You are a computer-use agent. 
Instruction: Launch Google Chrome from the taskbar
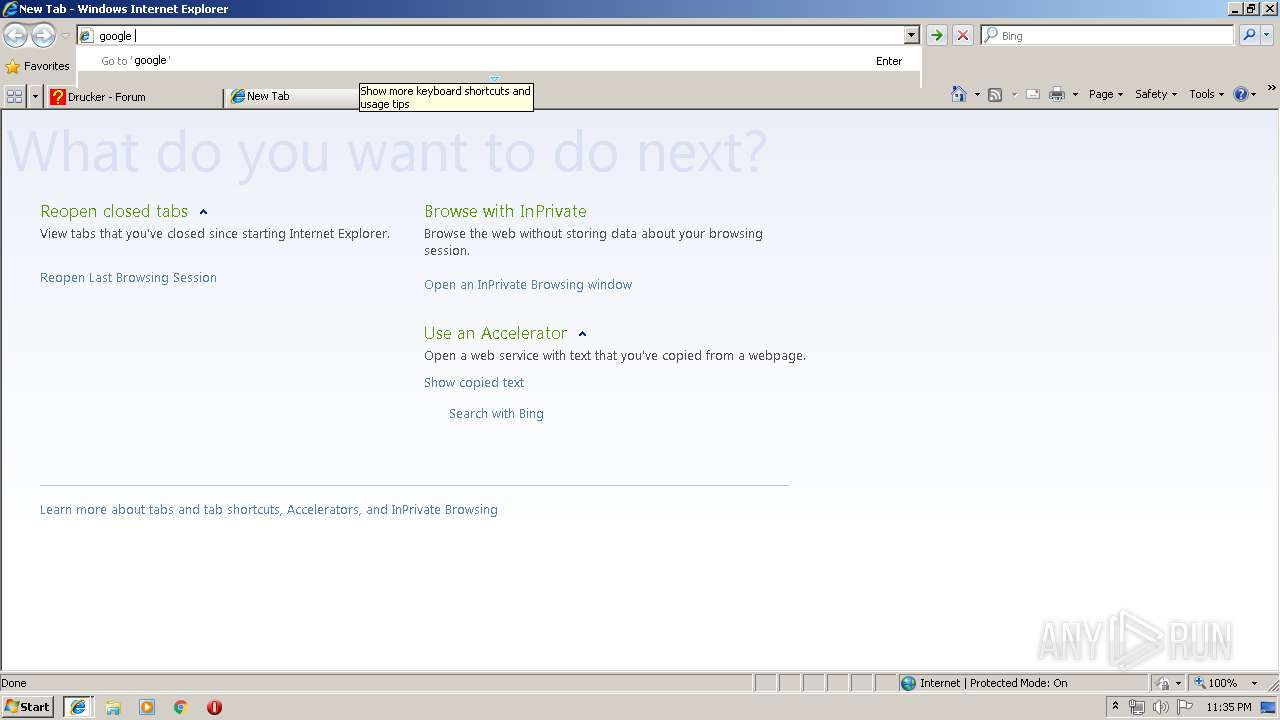click(181, 707)
